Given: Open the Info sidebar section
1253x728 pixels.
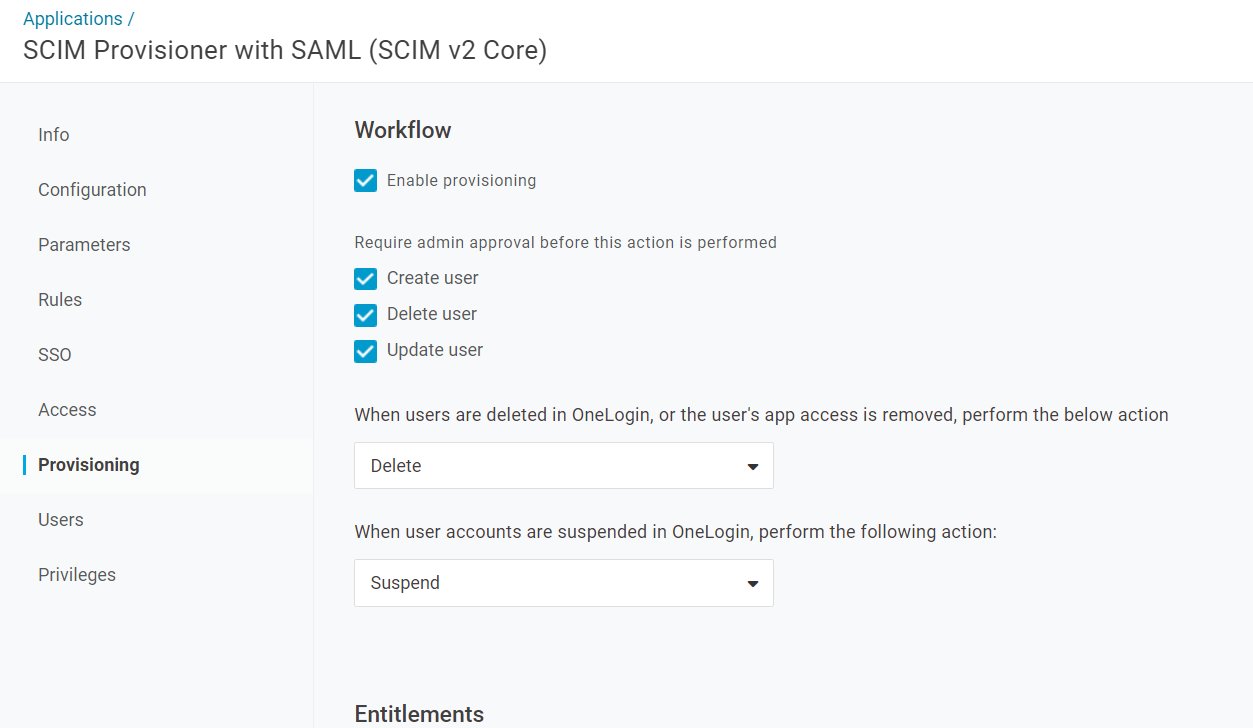Looking at the screenshot, I should pos(54,135).
